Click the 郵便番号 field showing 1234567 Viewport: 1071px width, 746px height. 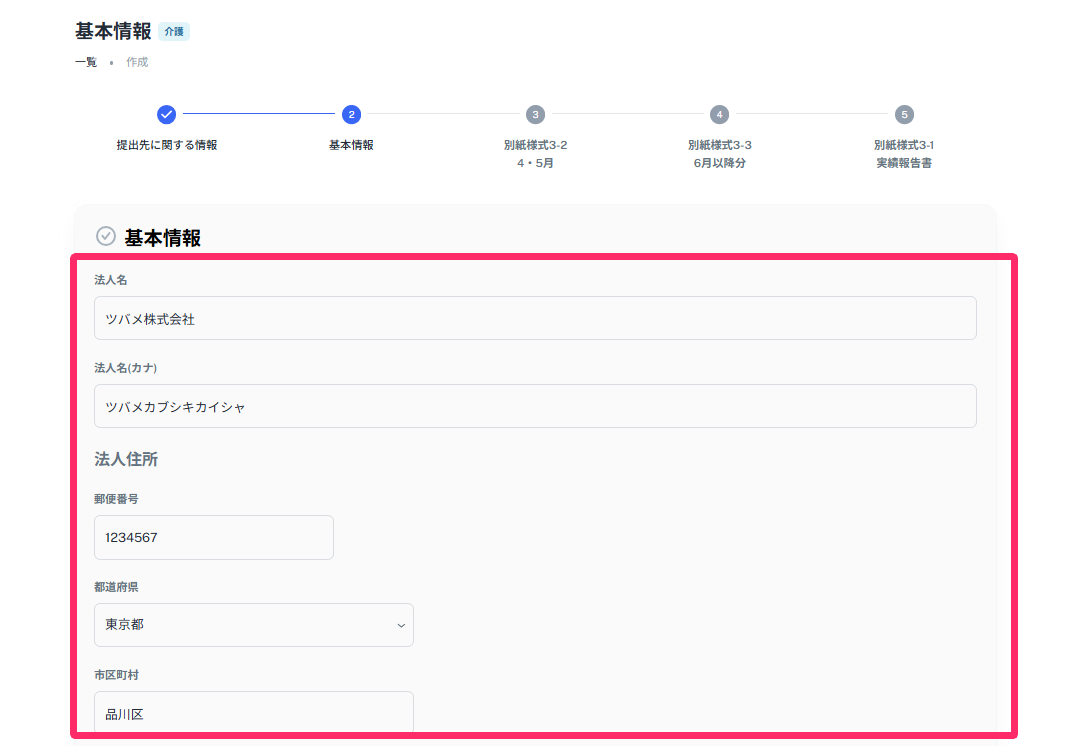tap(214, 538)
